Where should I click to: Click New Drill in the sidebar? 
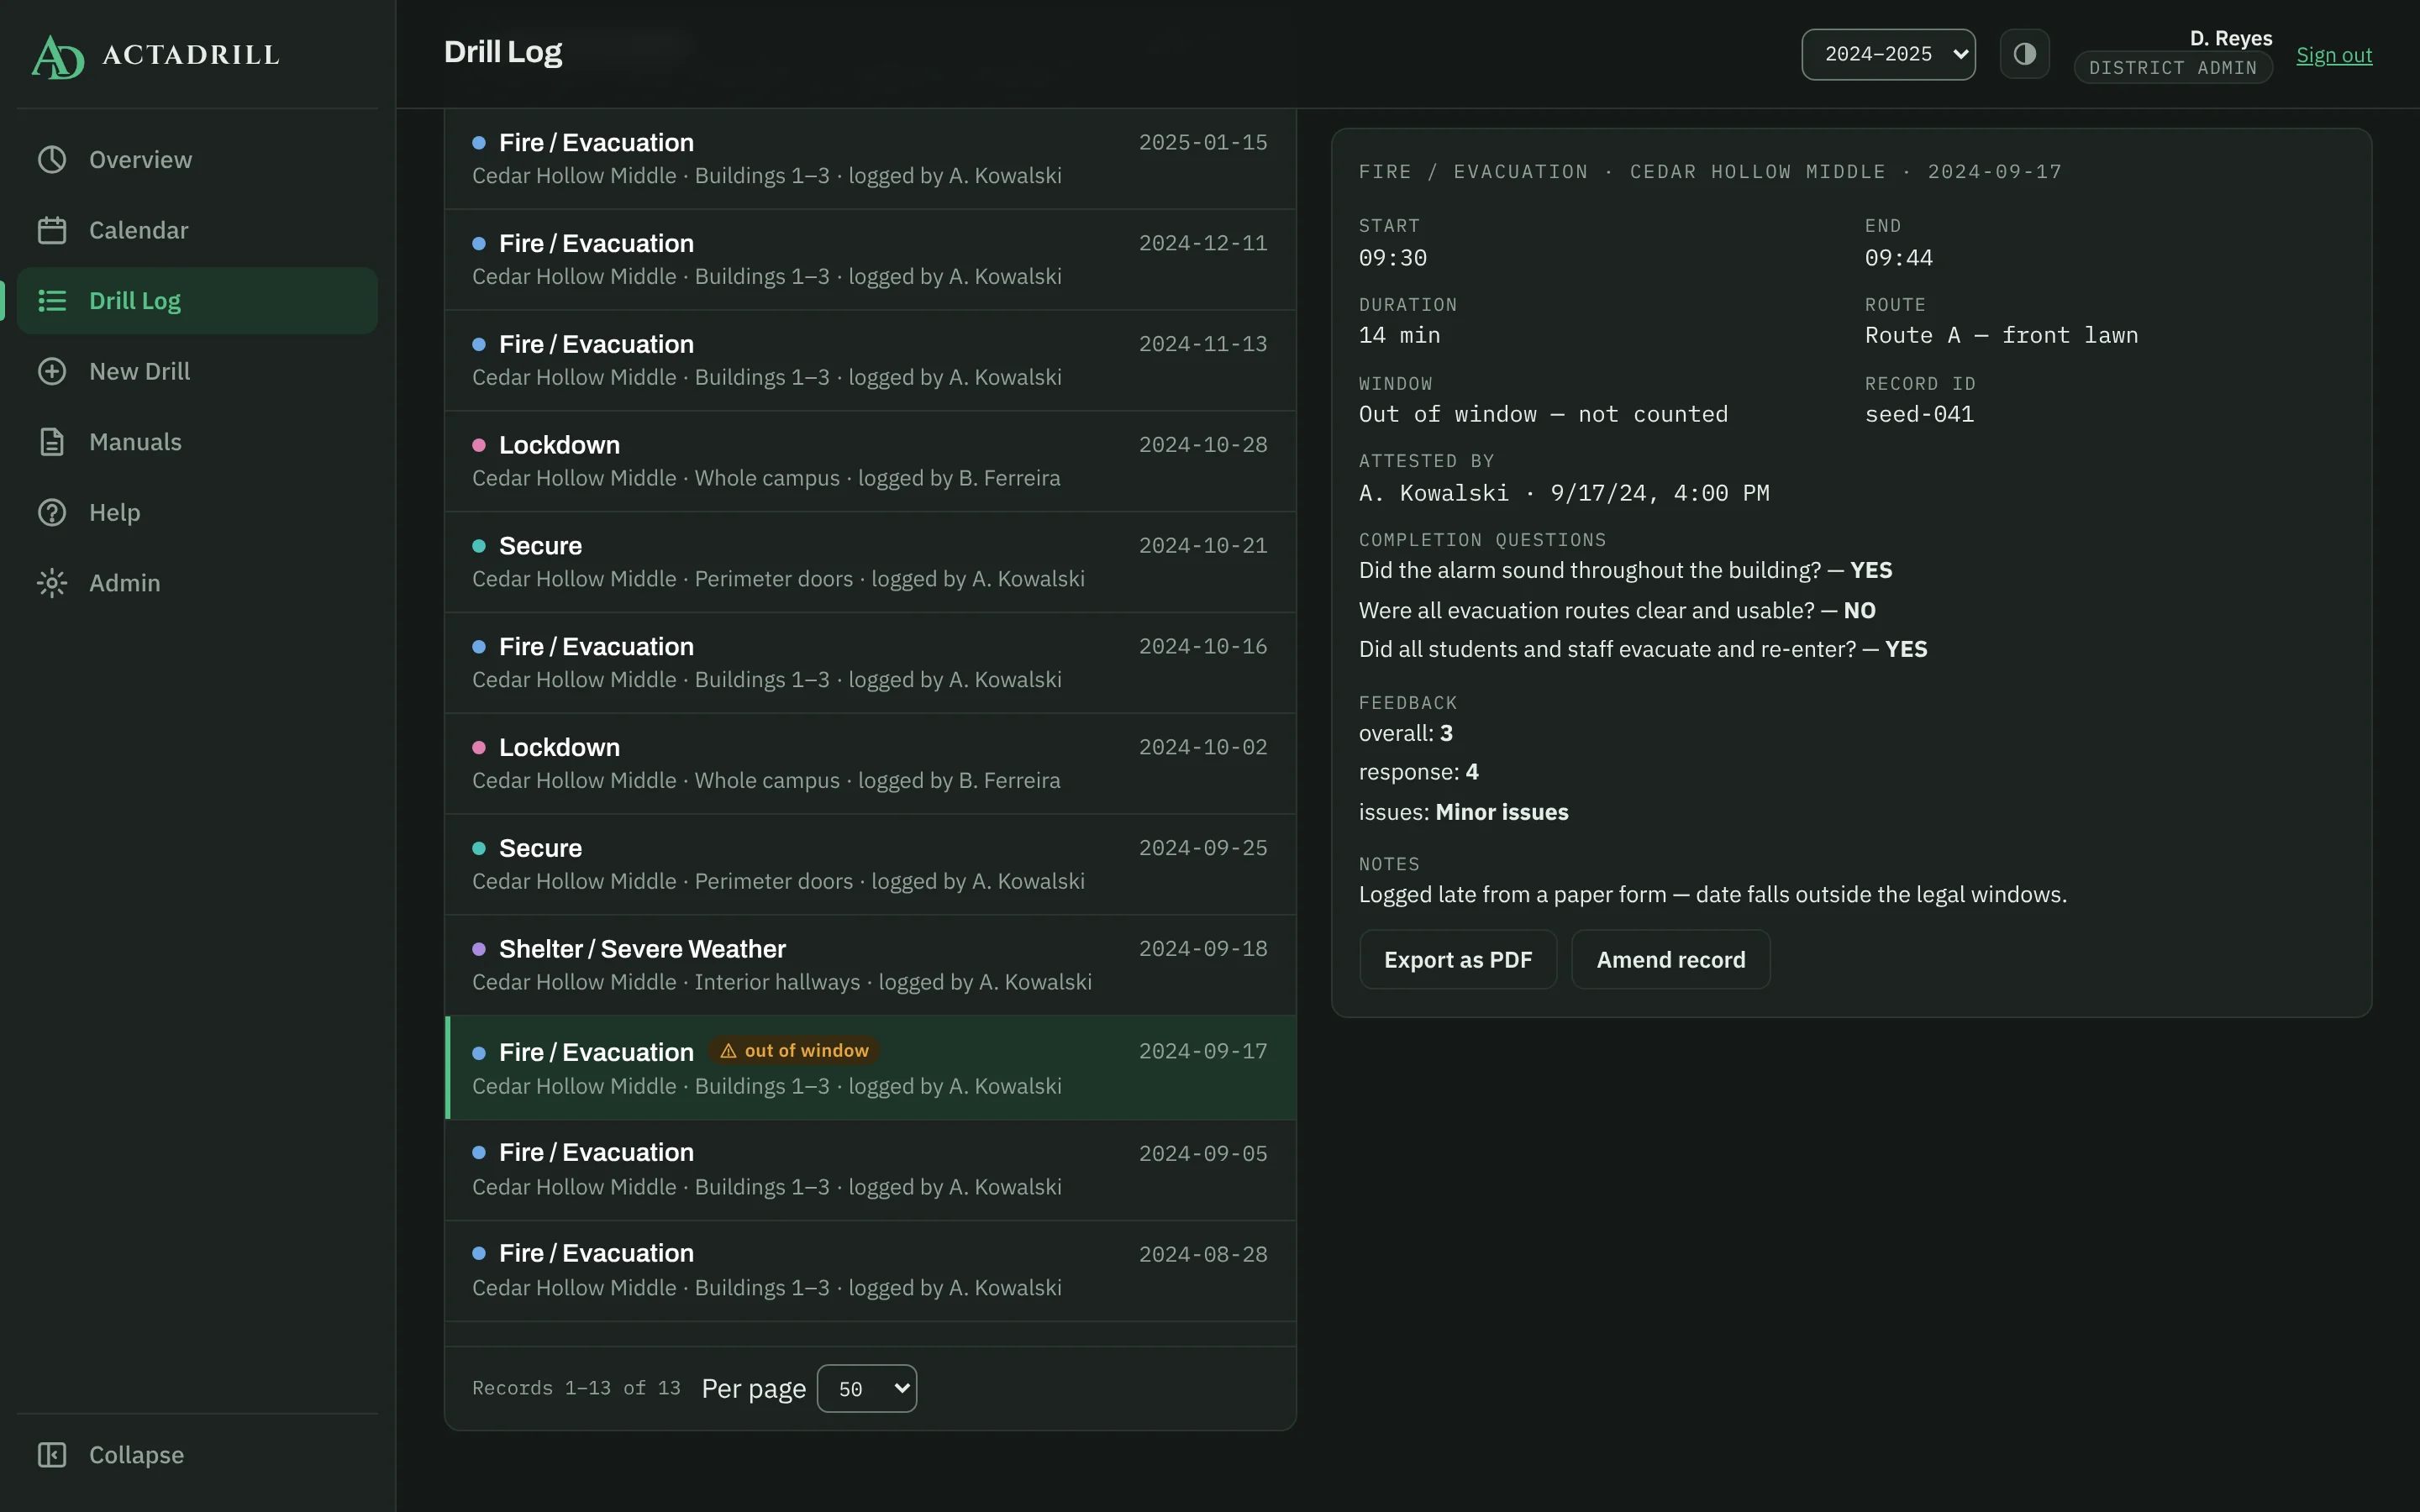click(198, 371)
